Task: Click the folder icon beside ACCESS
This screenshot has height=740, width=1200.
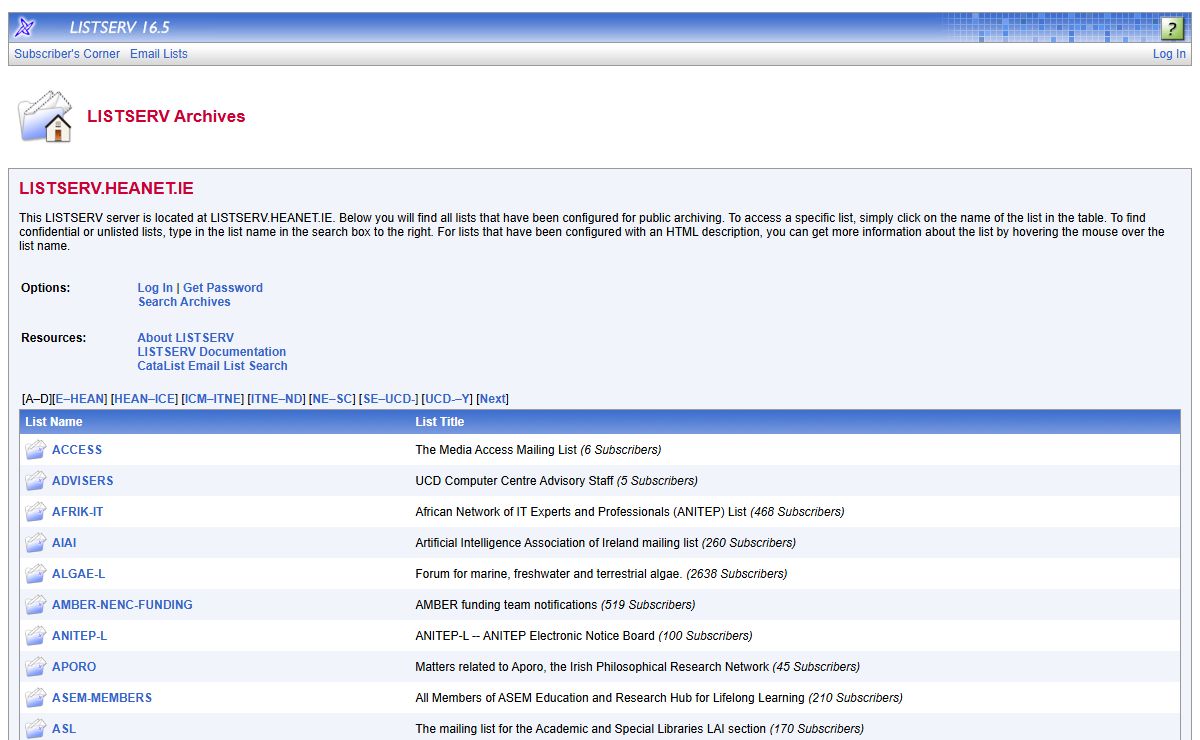Action: pos(36,450)
